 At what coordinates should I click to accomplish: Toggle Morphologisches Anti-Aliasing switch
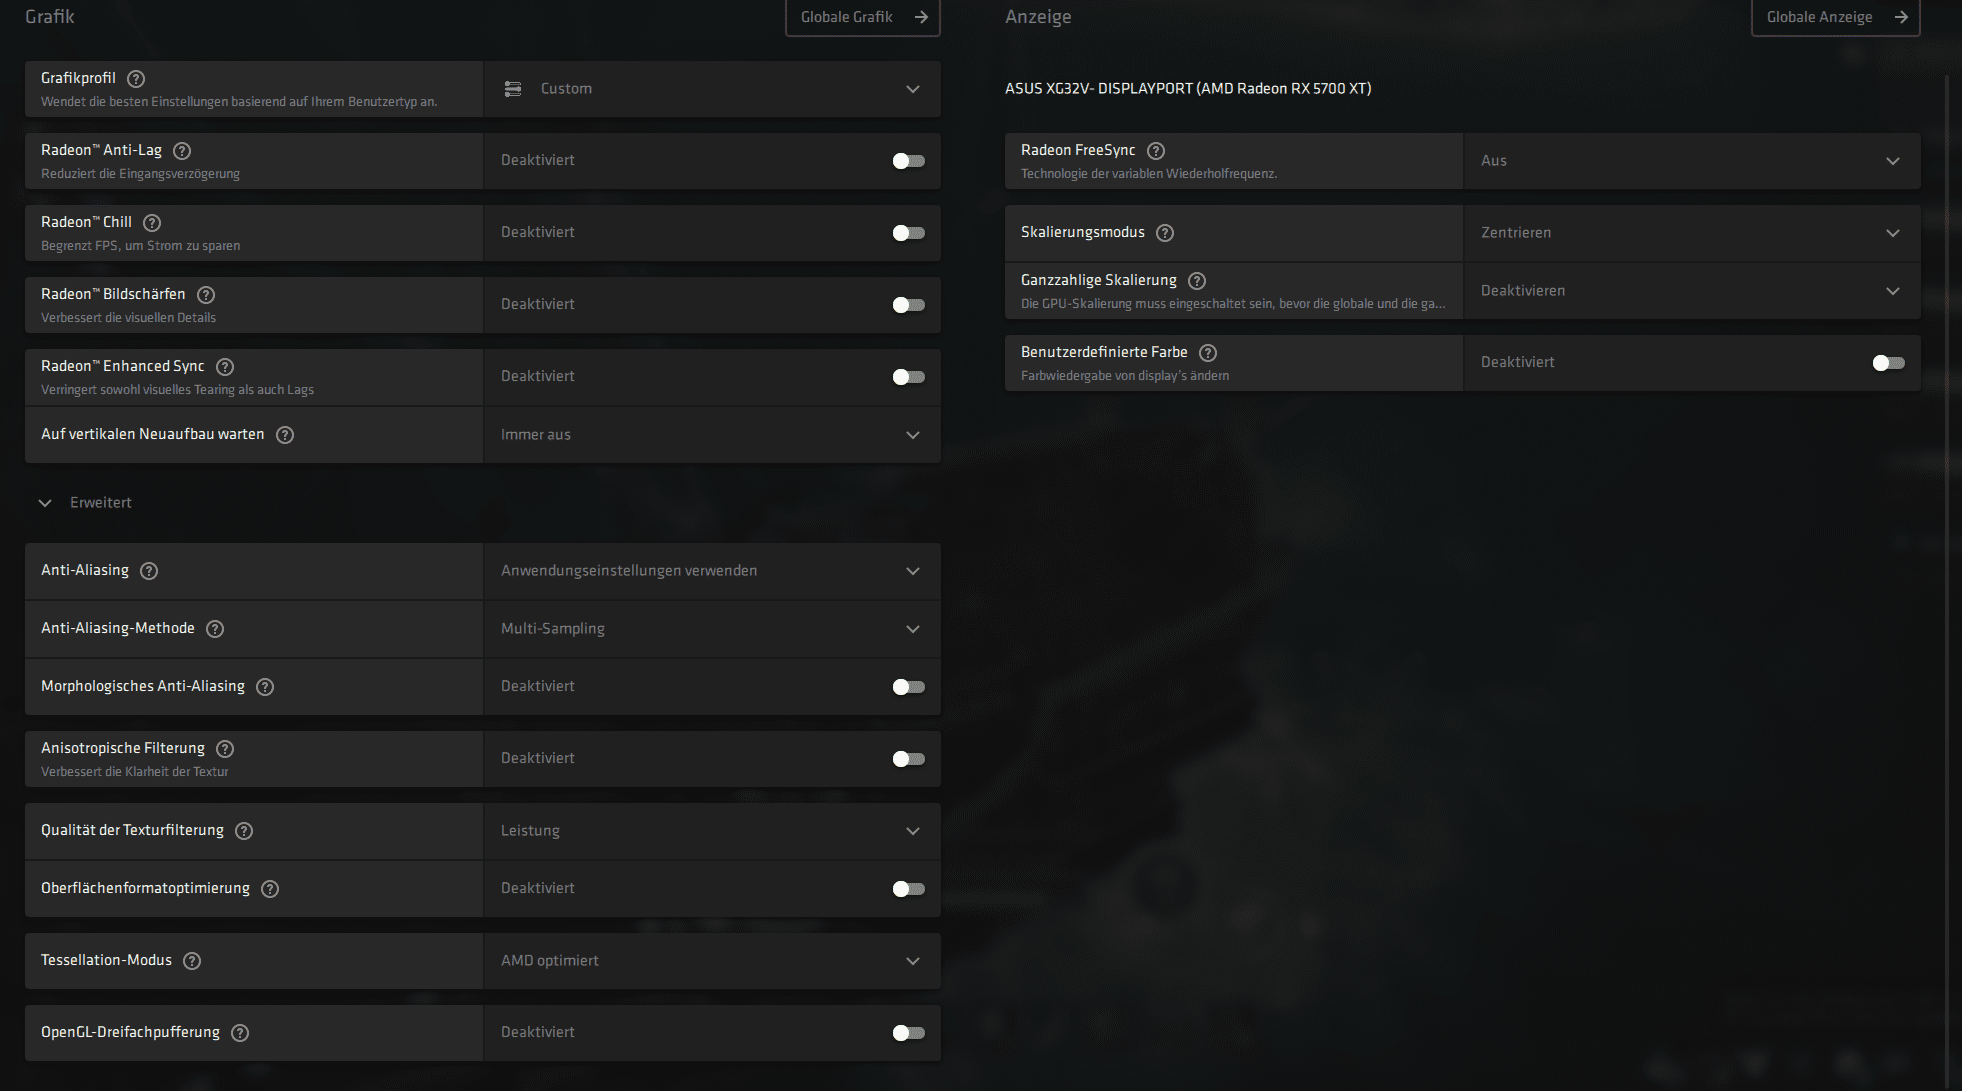(x=909, y=687)
